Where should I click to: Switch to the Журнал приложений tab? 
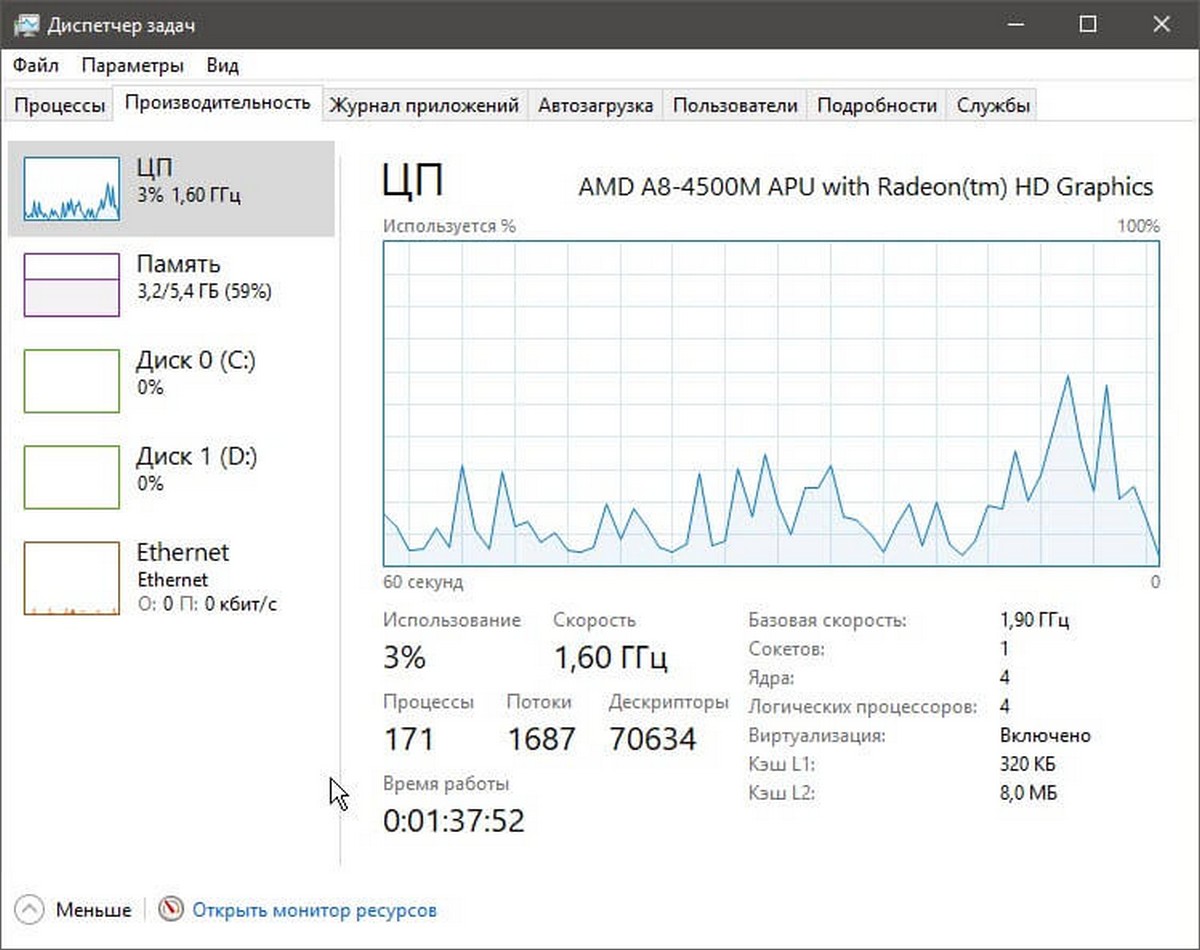tap(425, 105)
